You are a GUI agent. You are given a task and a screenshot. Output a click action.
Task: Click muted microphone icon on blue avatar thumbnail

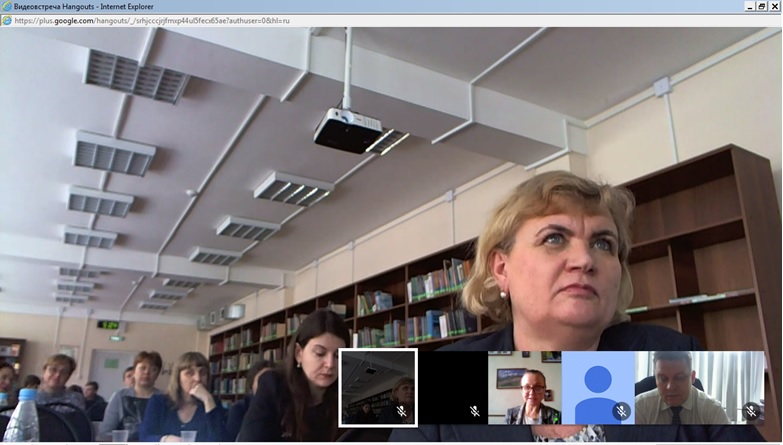pos(622,411)
